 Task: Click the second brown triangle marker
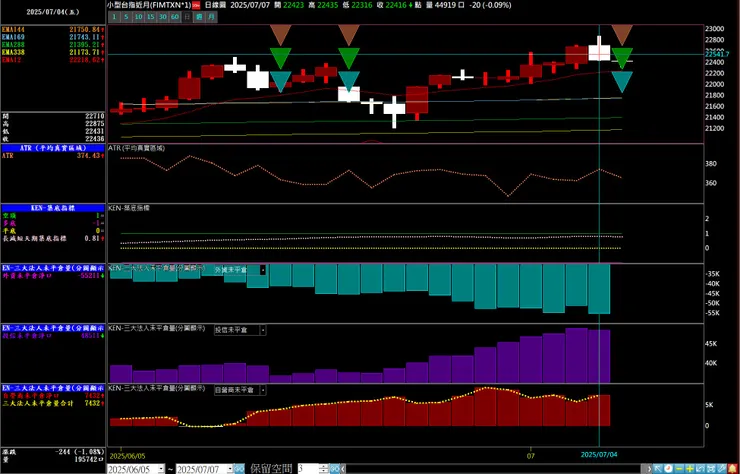coord(349,35)
